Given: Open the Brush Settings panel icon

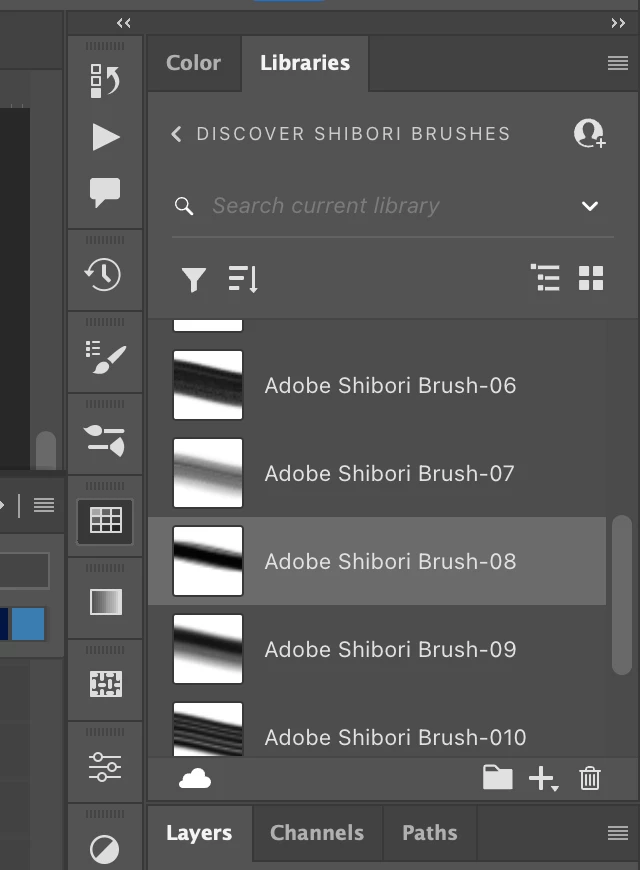Looking at the screenshot, I should (105, 357).
